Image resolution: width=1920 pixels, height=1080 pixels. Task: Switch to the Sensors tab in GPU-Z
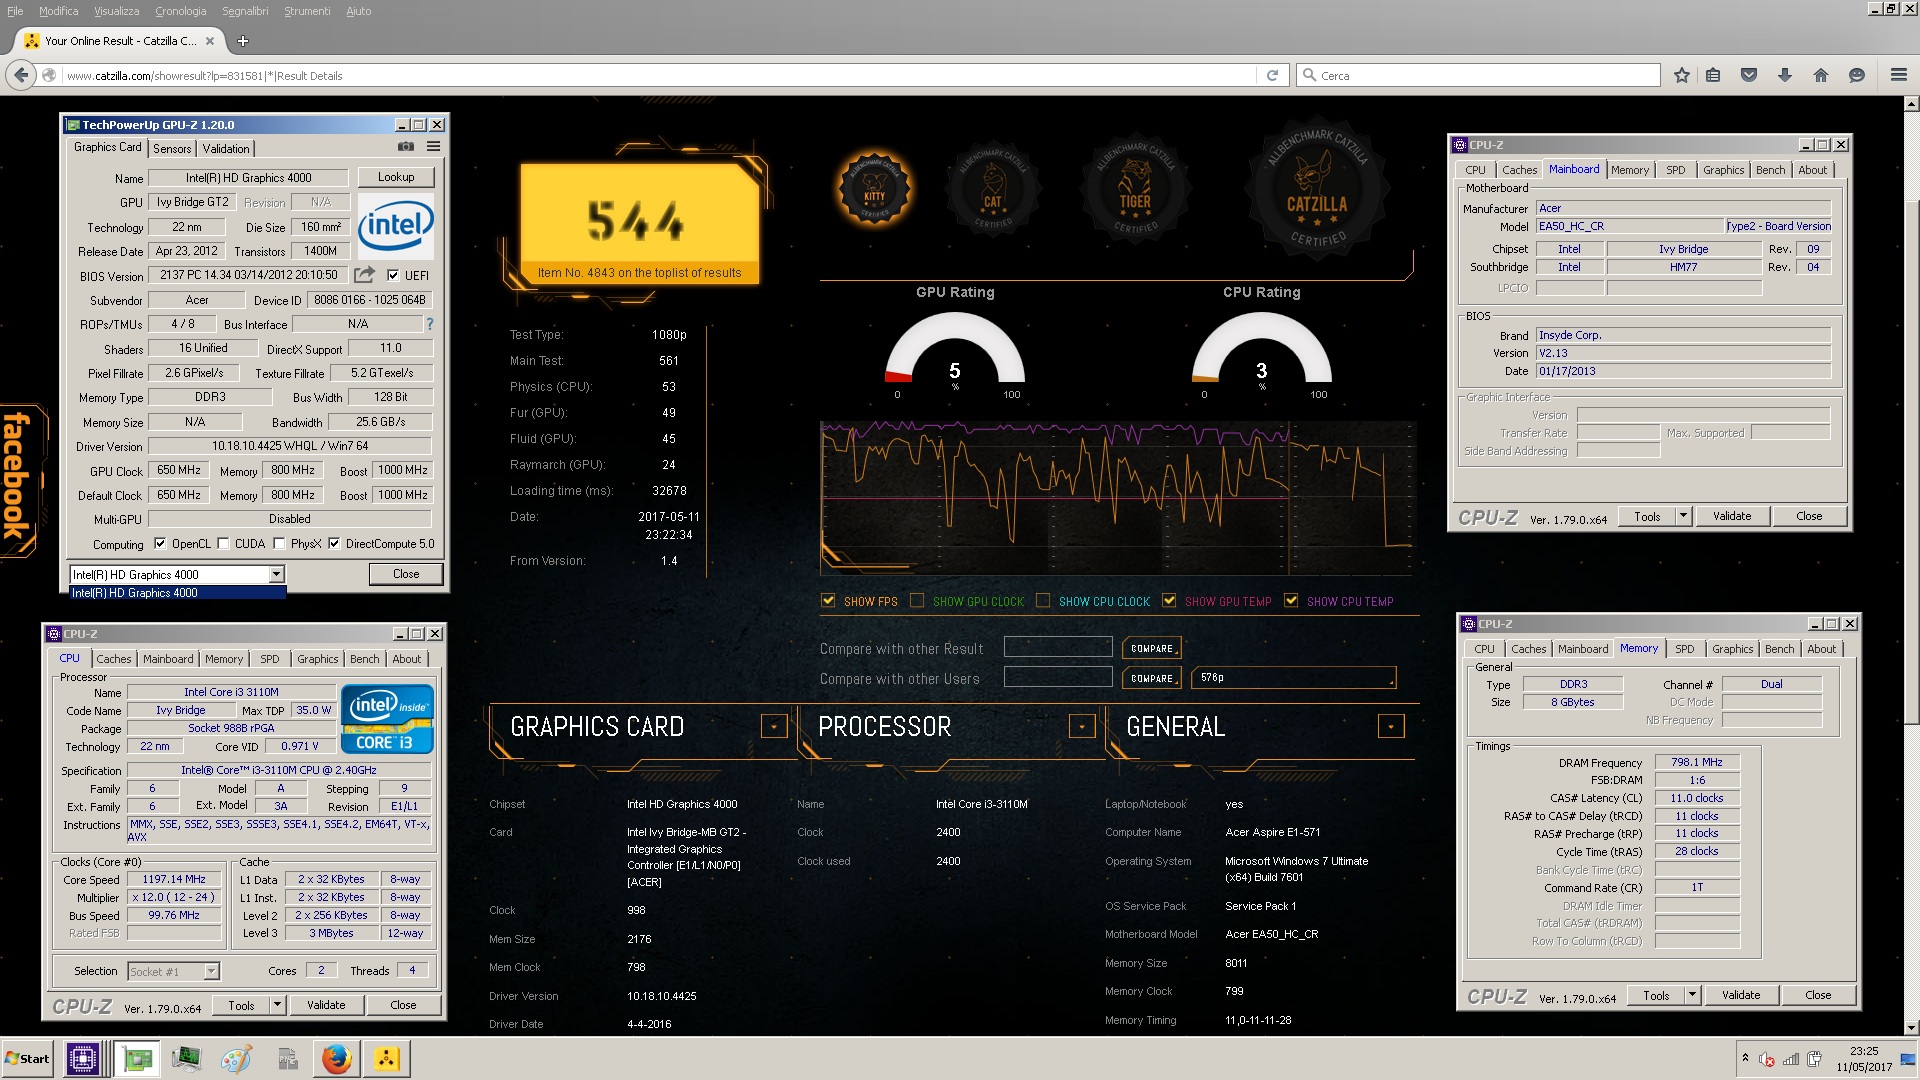point(172,148)
